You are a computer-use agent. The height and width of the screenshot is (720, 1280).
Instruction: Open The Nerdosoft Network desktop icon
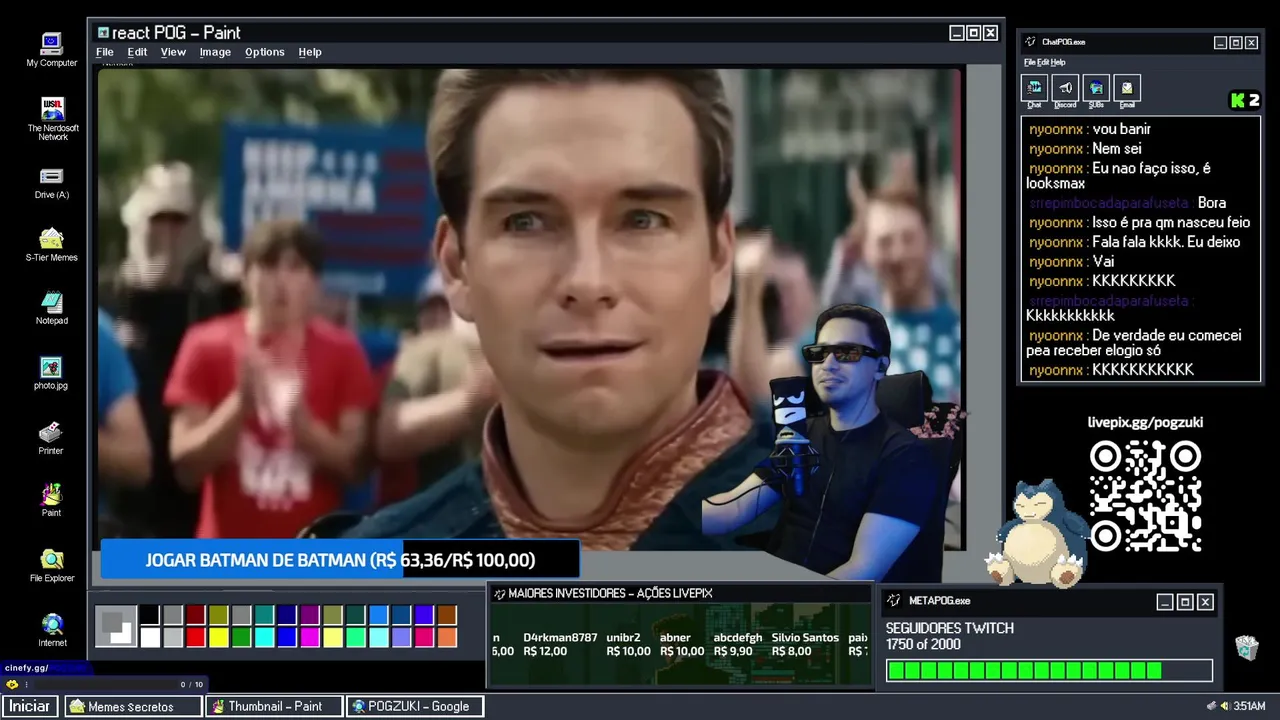(53, 118)
